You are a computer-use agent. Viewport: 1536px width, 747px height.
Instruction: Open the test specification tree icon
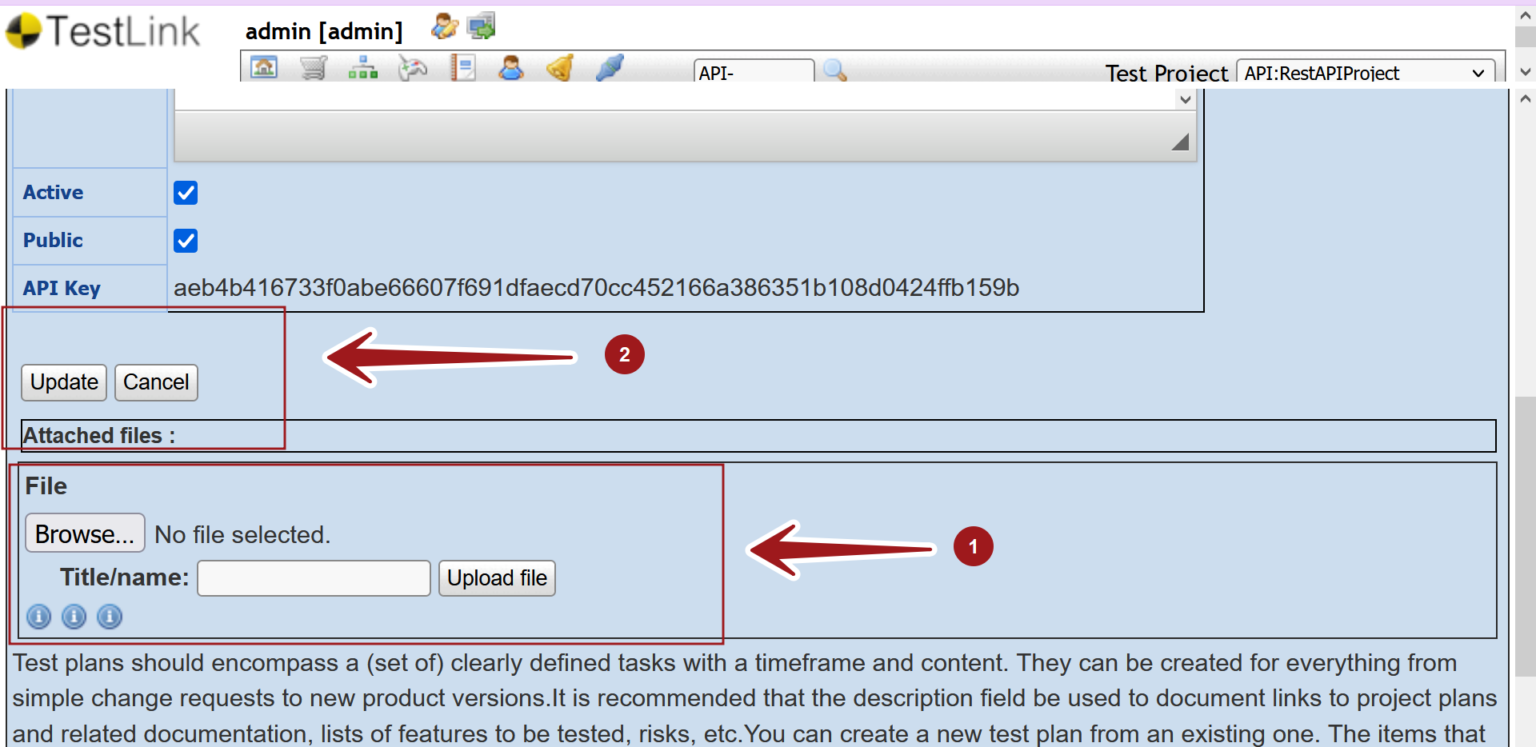pyautogui.click(x=362, y=67)
